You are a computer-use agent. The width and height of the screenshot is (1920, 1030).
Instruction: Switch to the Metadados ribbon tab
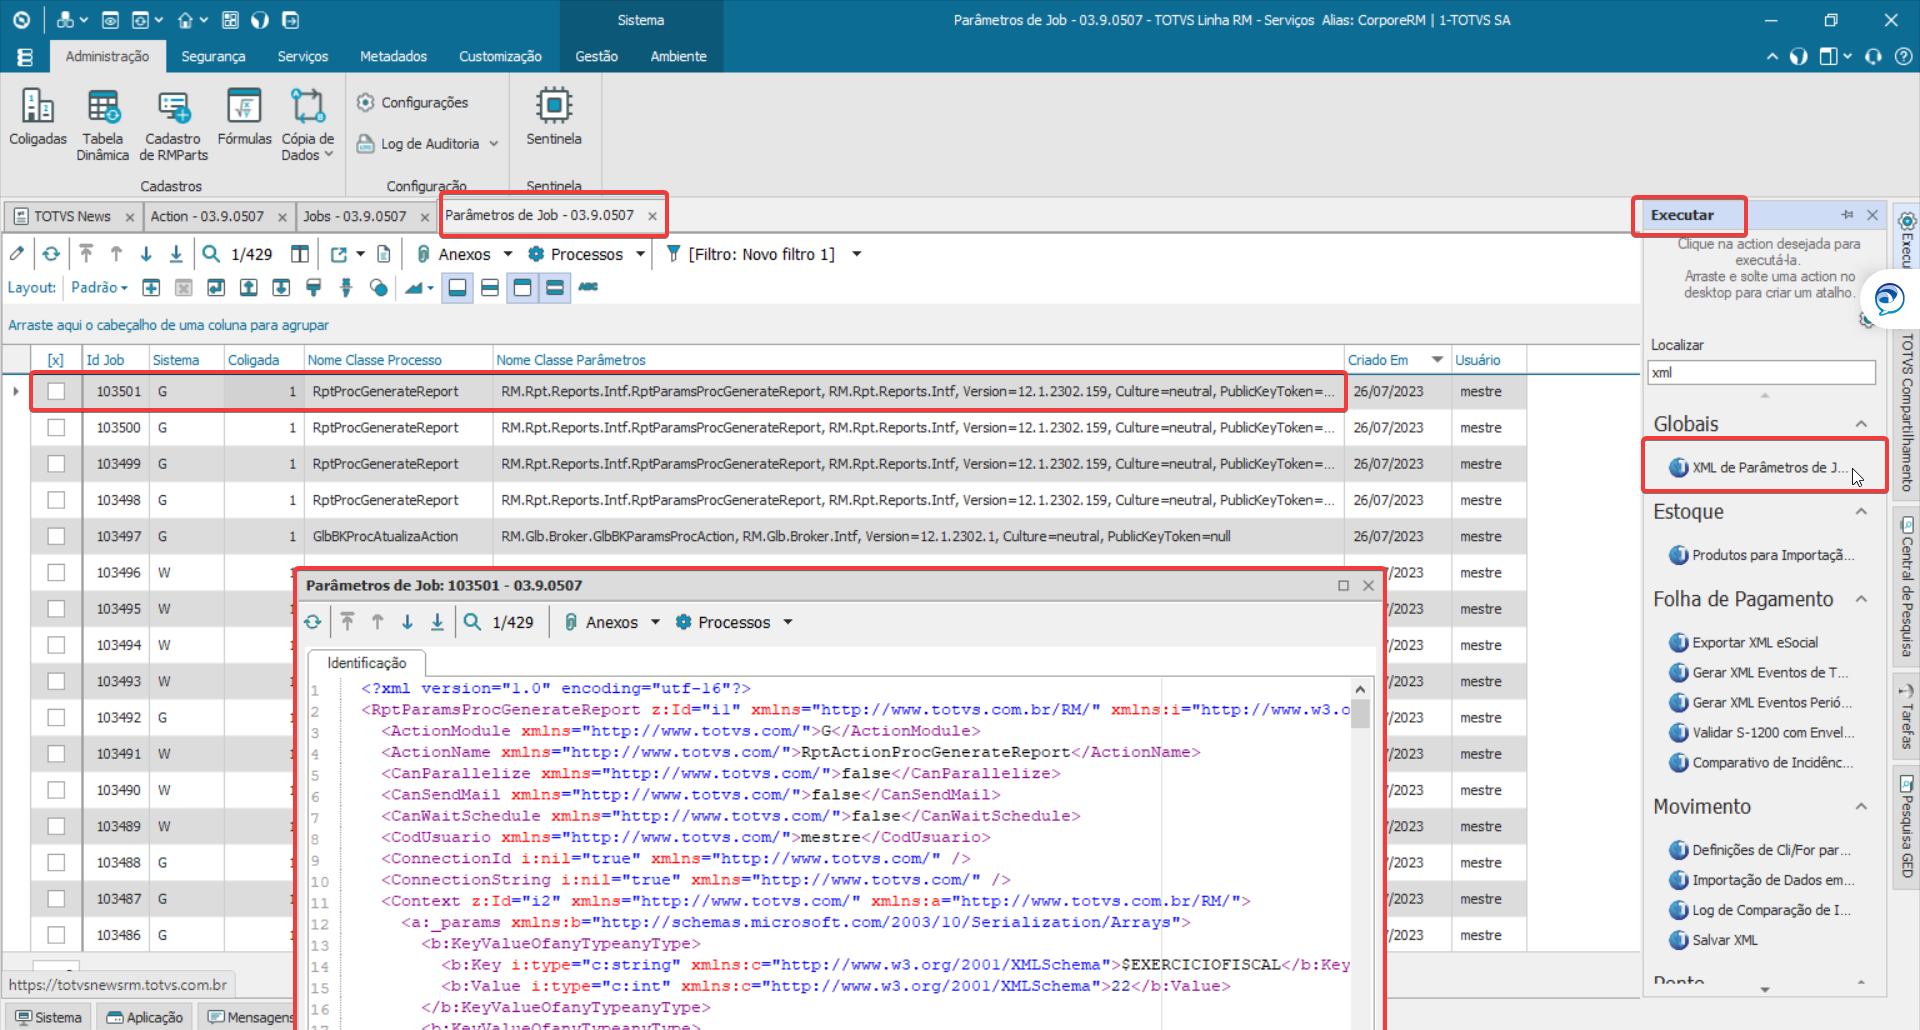tap(393, 56)
